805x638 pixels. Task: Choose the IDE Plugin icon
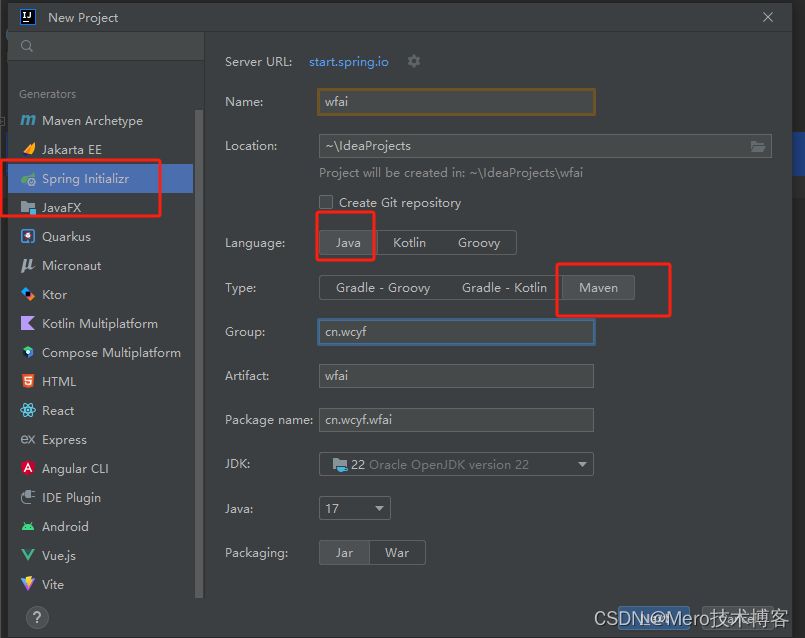coord(28,497)
